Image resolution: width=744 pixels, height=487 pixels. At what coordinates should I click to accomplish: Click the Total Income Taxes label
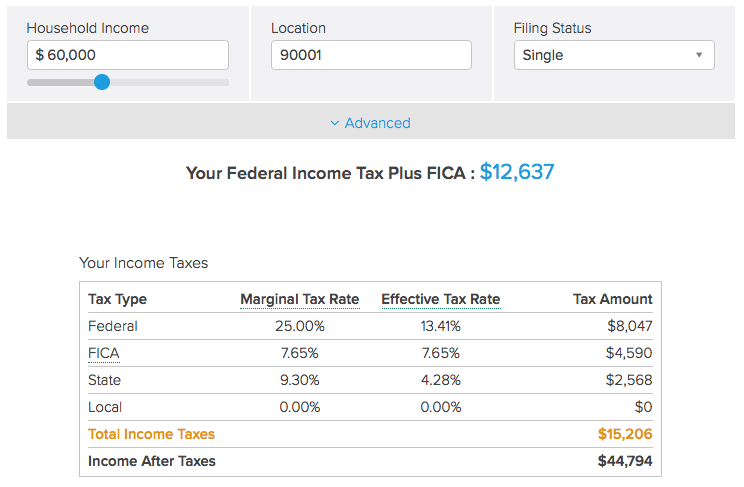[151, 434]
